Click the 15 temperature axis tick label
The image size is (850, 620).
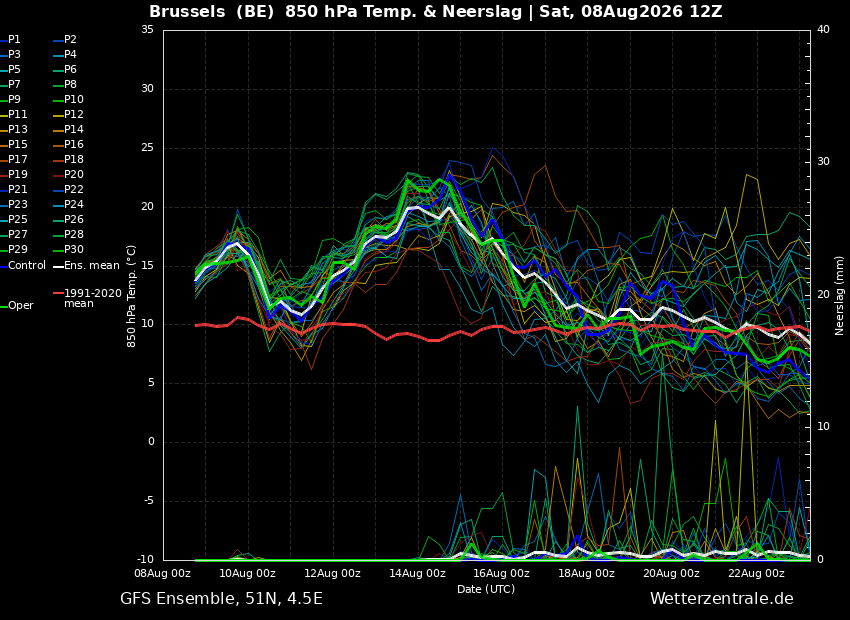tap(147, 266)
